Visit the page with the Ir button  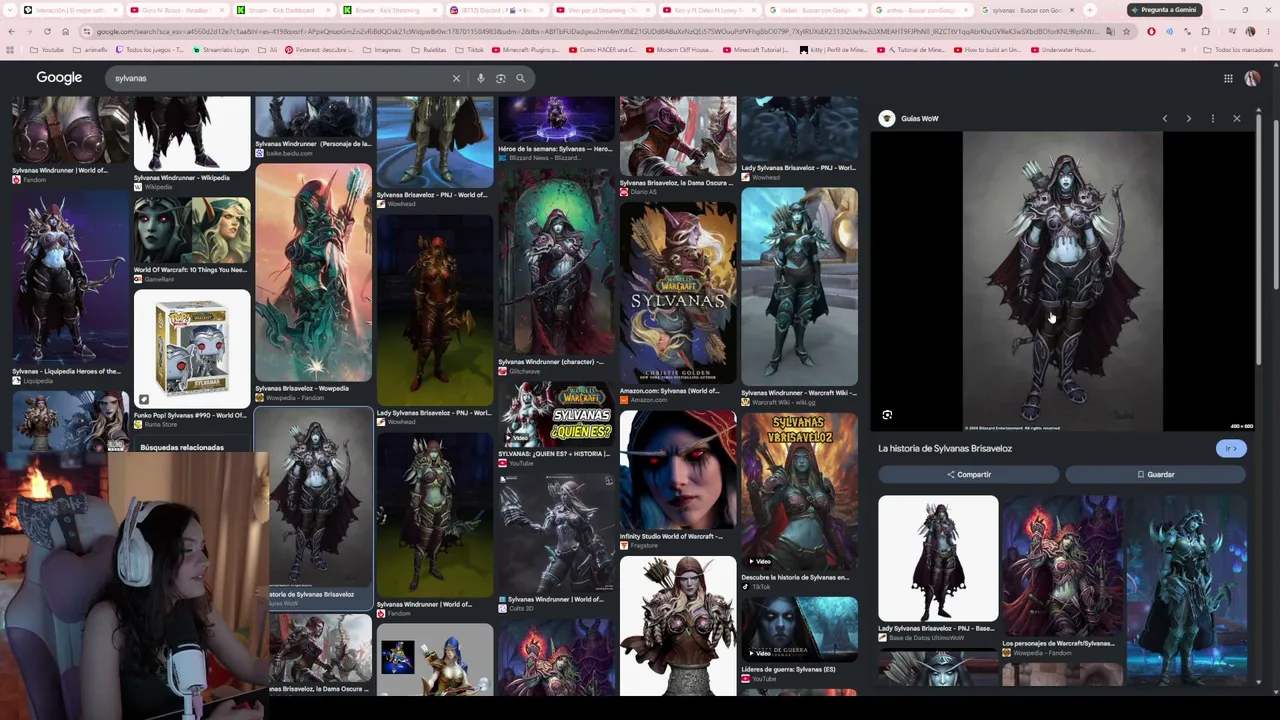tap(1231, 448)
